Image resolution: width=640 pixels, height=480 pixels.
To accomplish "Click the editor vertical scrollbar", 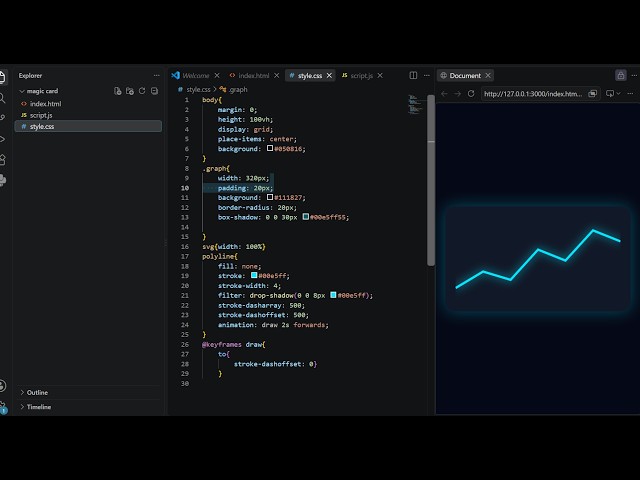I will tap(431, 180).
